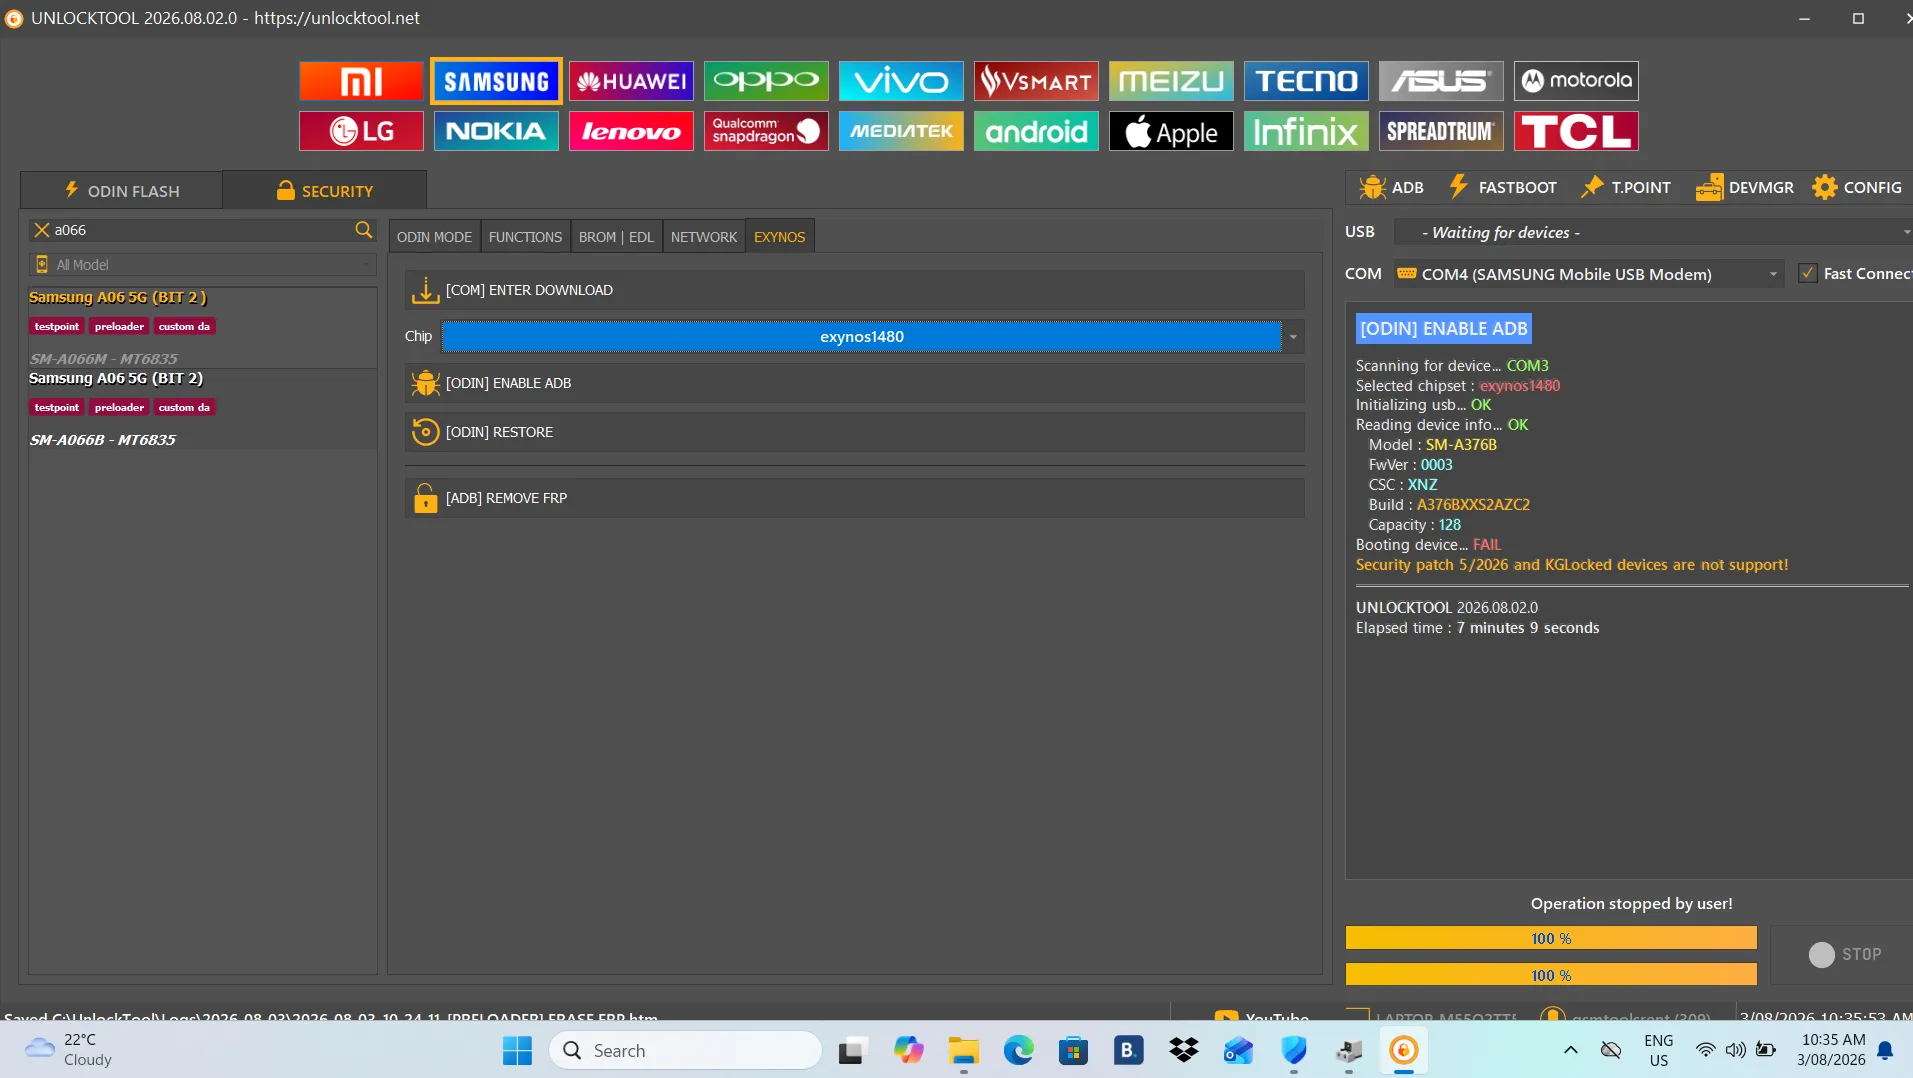Expand the All Model filter dropdown

[x=203, y=265]
